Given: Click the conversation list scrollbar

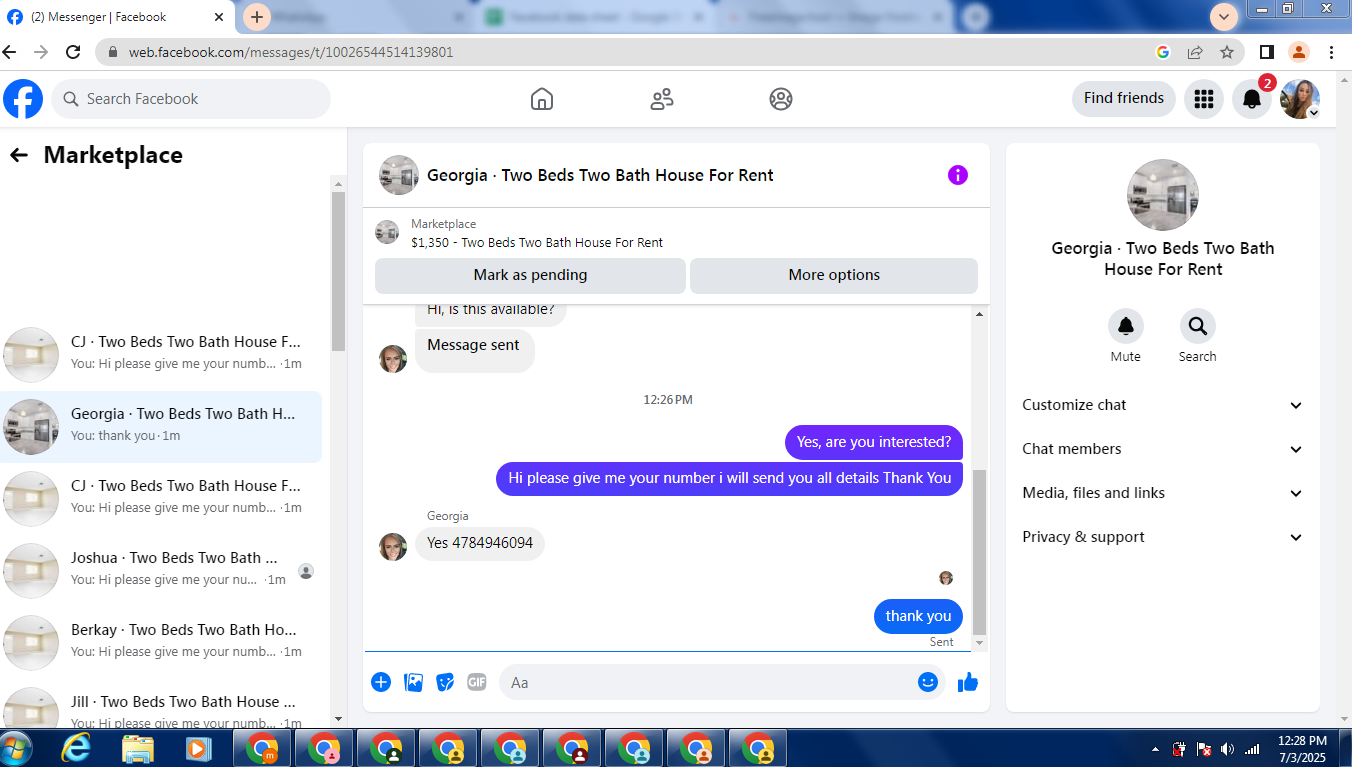Looking at the screenshot, I should tap(338, 270).
